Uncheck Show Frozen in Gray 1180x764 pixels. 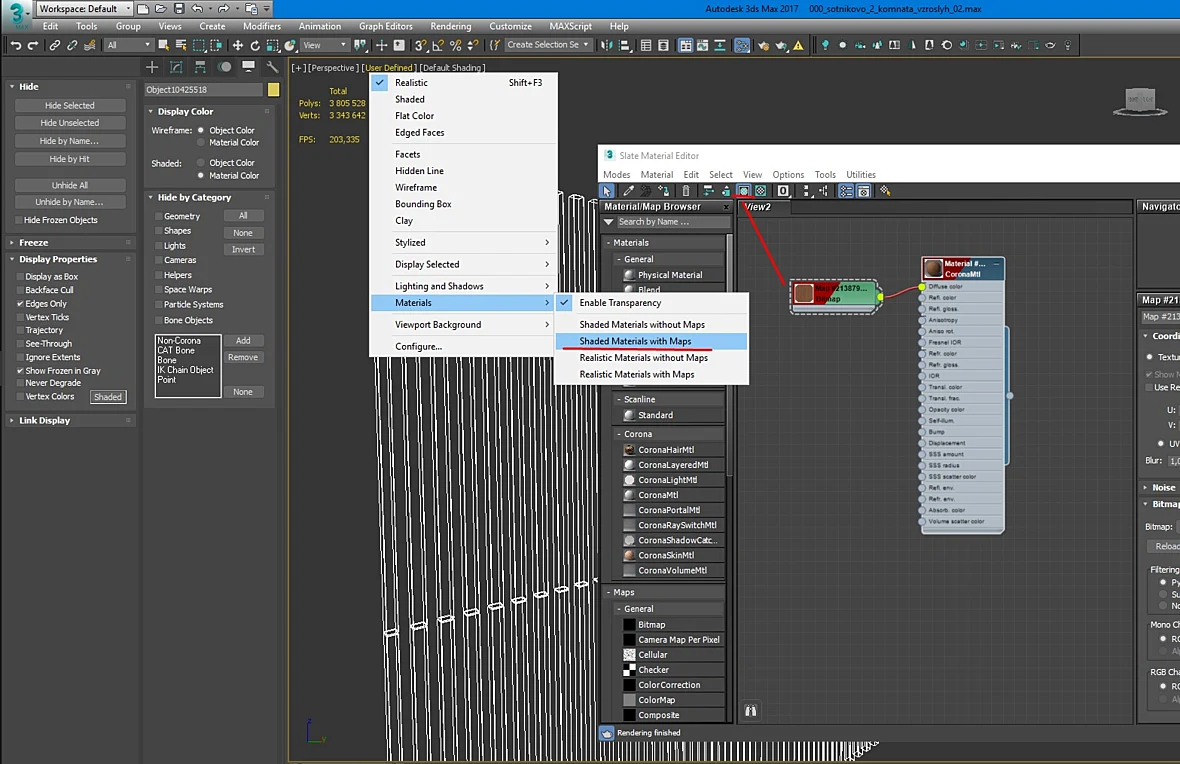(20, 370)
